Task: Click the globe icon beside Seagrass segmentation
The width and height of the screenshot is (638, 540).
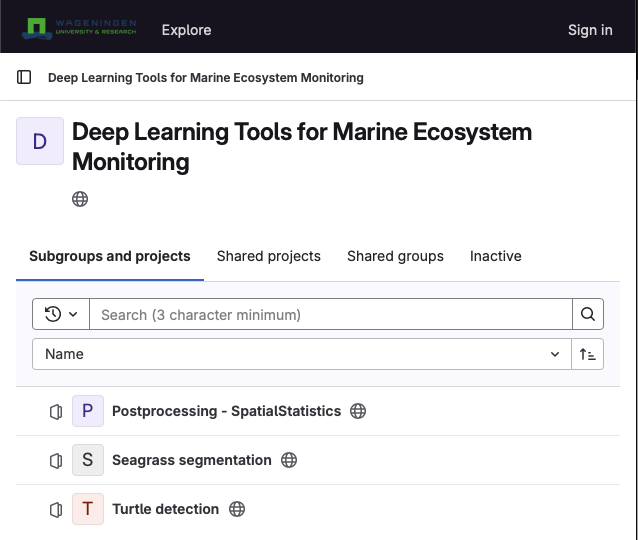Action: point(289,460)
